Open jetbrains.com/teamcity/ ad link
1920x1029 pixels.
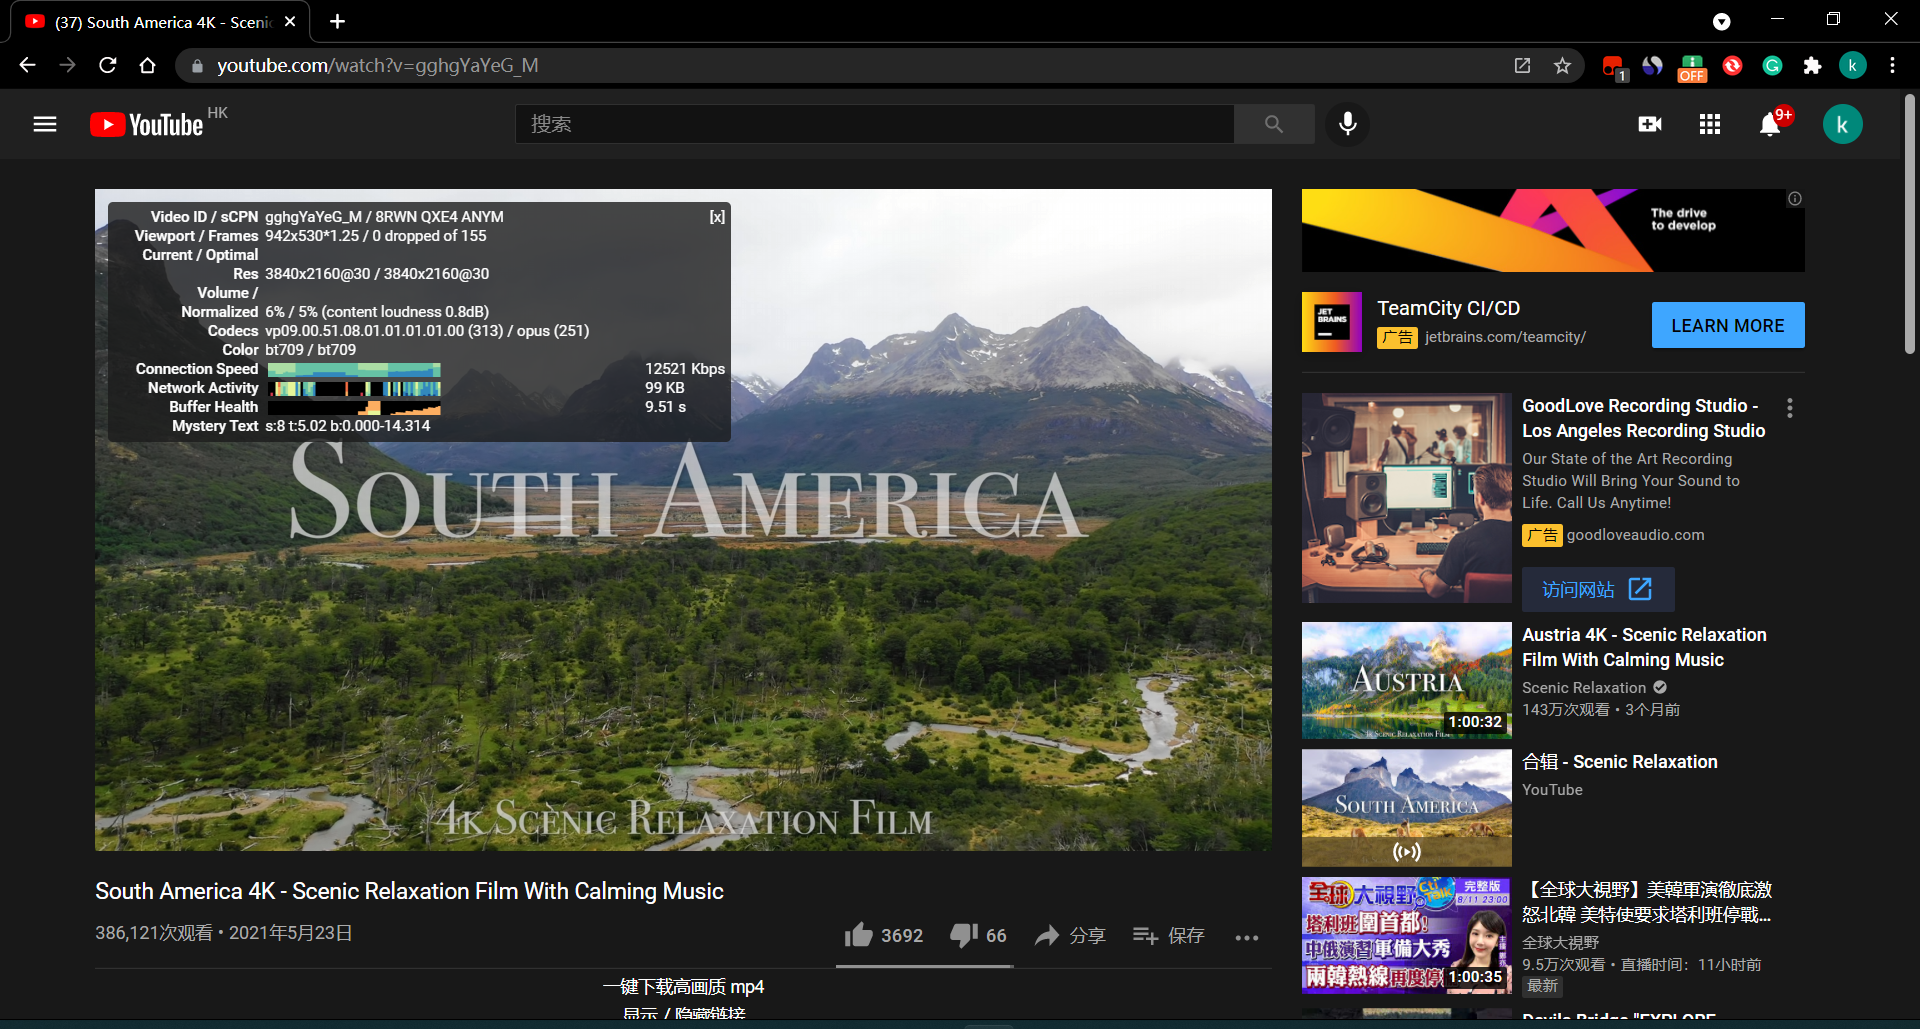[x=1505, y=337]
